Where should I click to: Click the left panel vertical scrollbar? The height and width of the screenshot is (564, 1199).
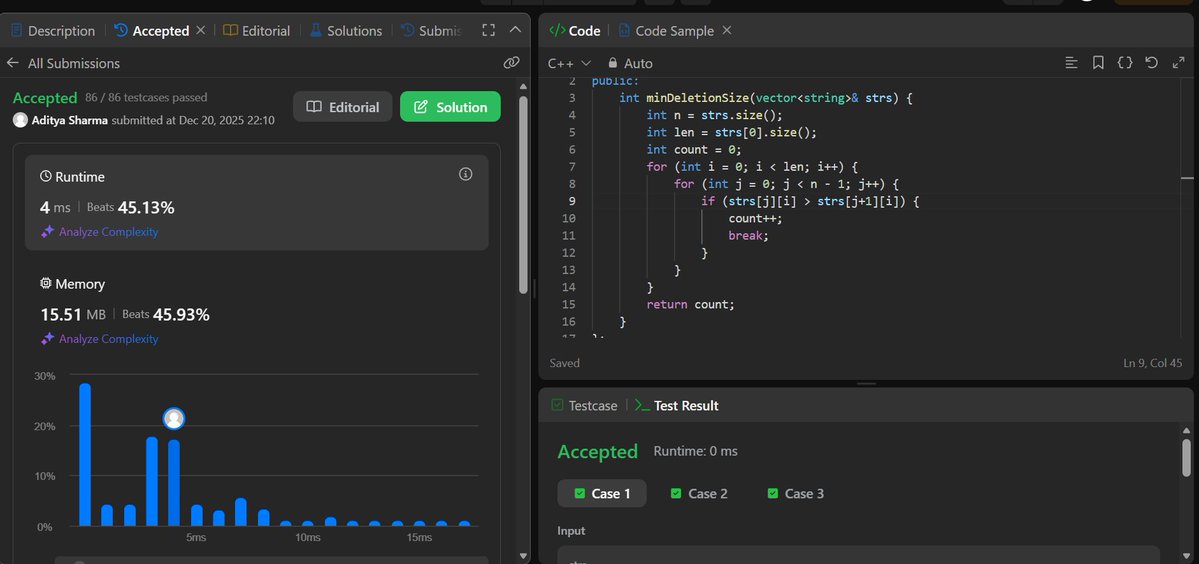pos(523,195)
